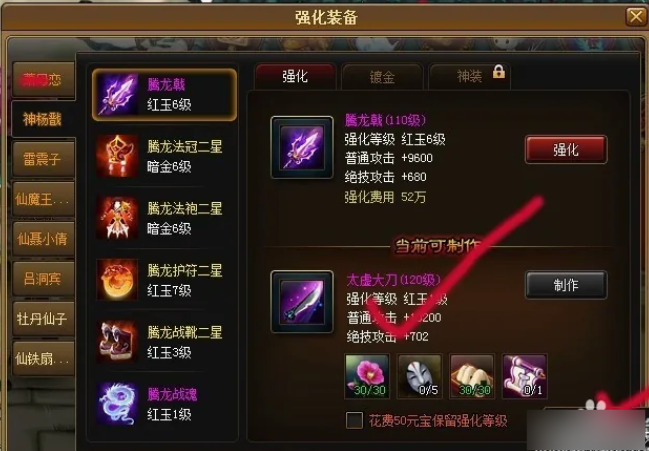Click the dumpling material icon showing 30/30
The width and height of the screenshot is (649, 451).
pyautogui.click(x=472, y=376)
